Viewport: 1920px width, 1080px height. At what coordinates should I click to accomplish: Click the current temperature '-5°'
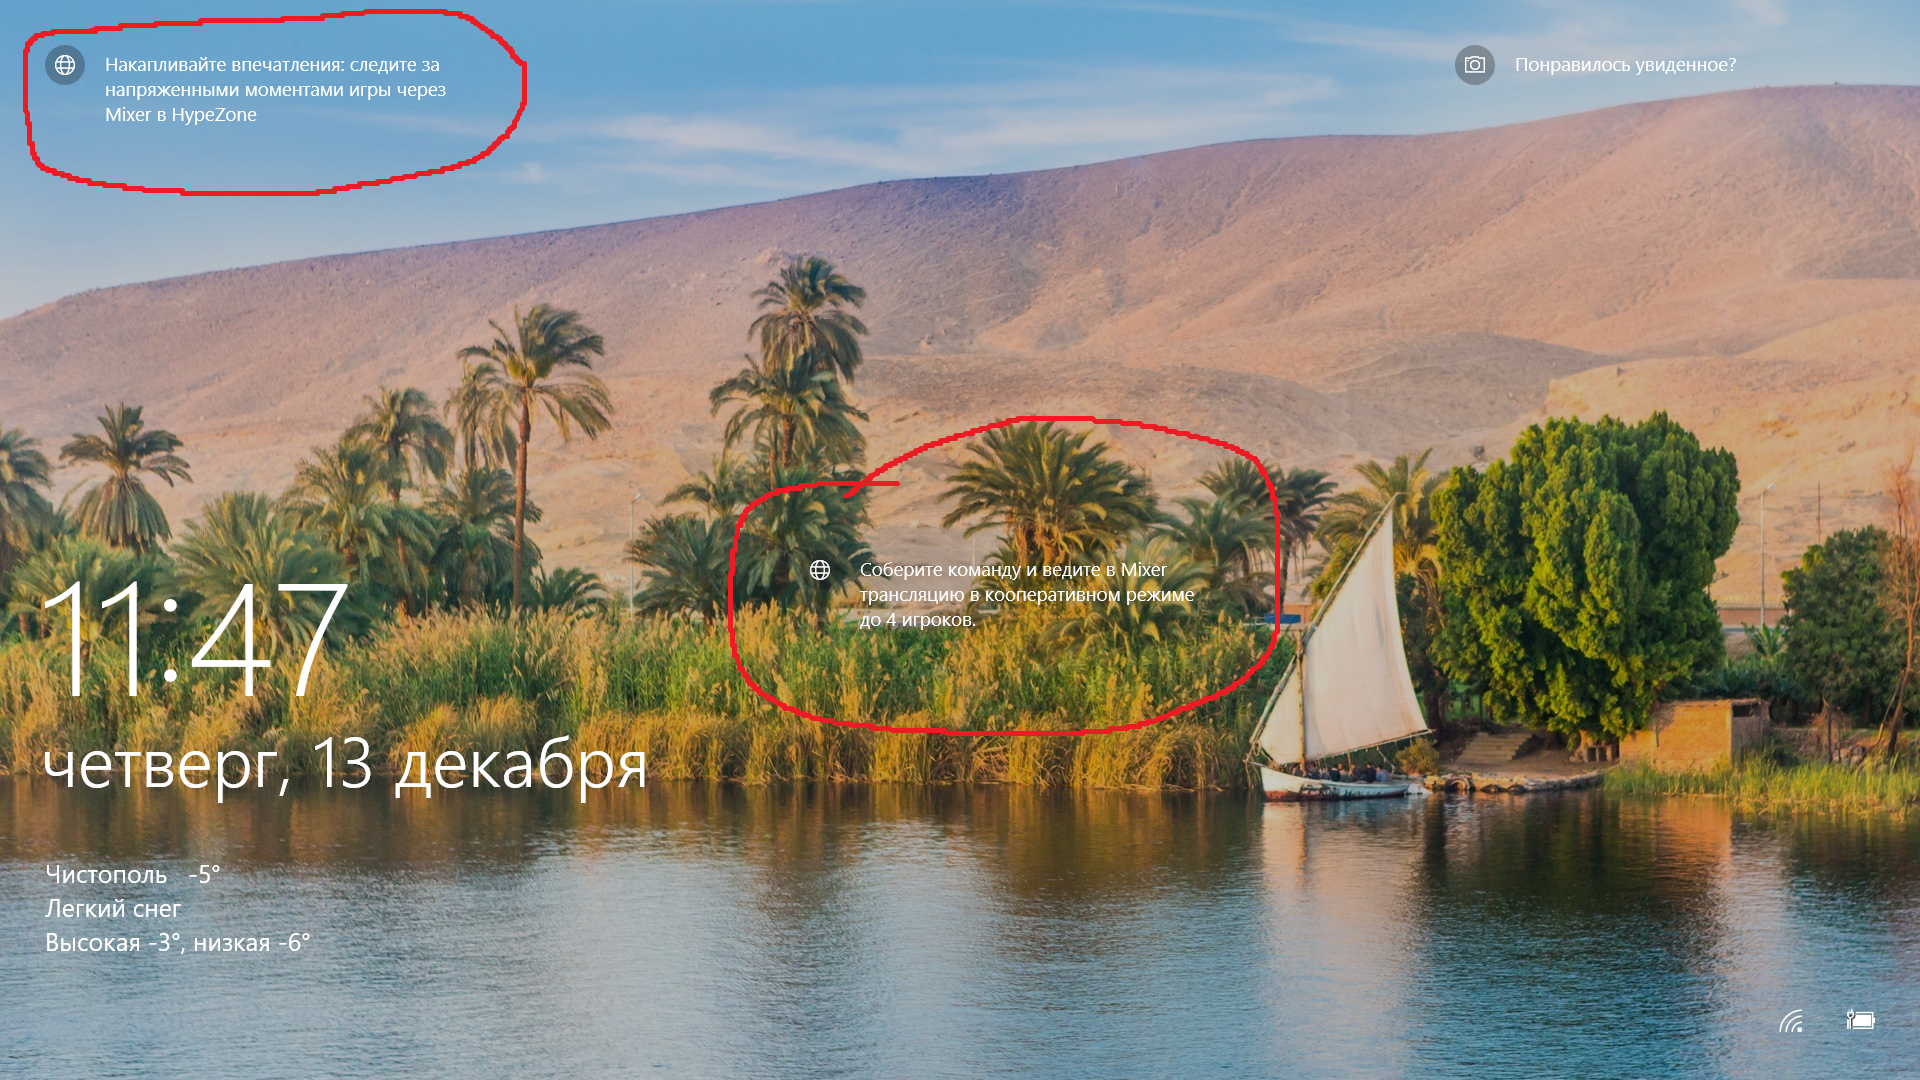204,874
